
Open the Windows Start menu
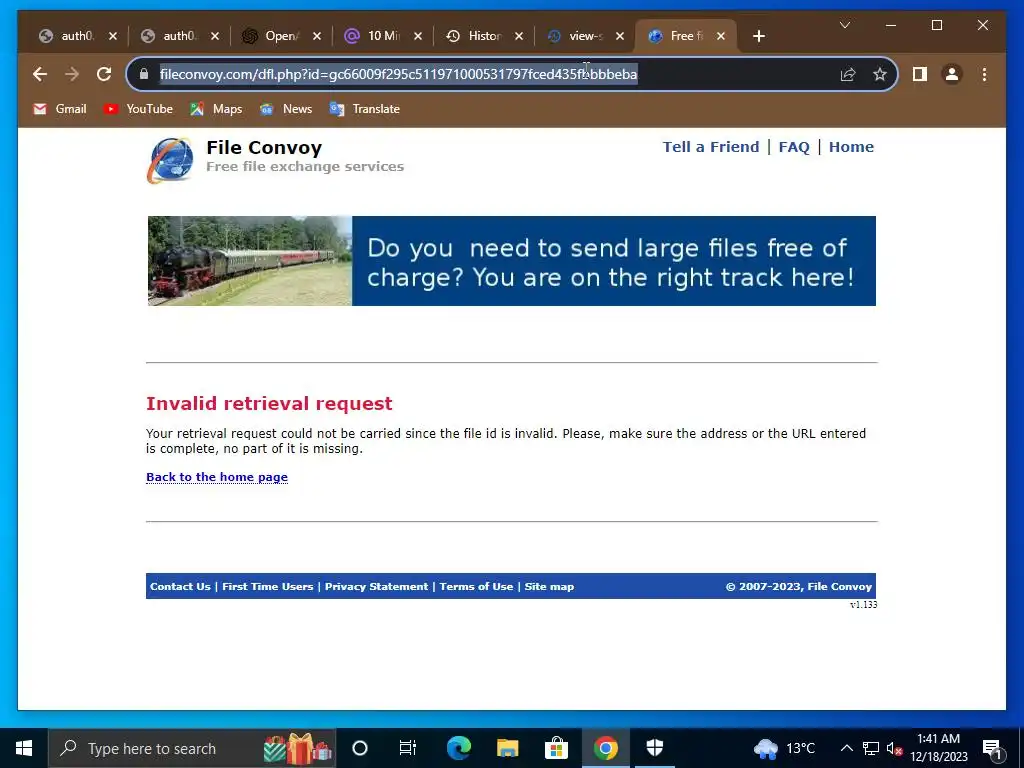pyautogui.click(x=24, y=748)
